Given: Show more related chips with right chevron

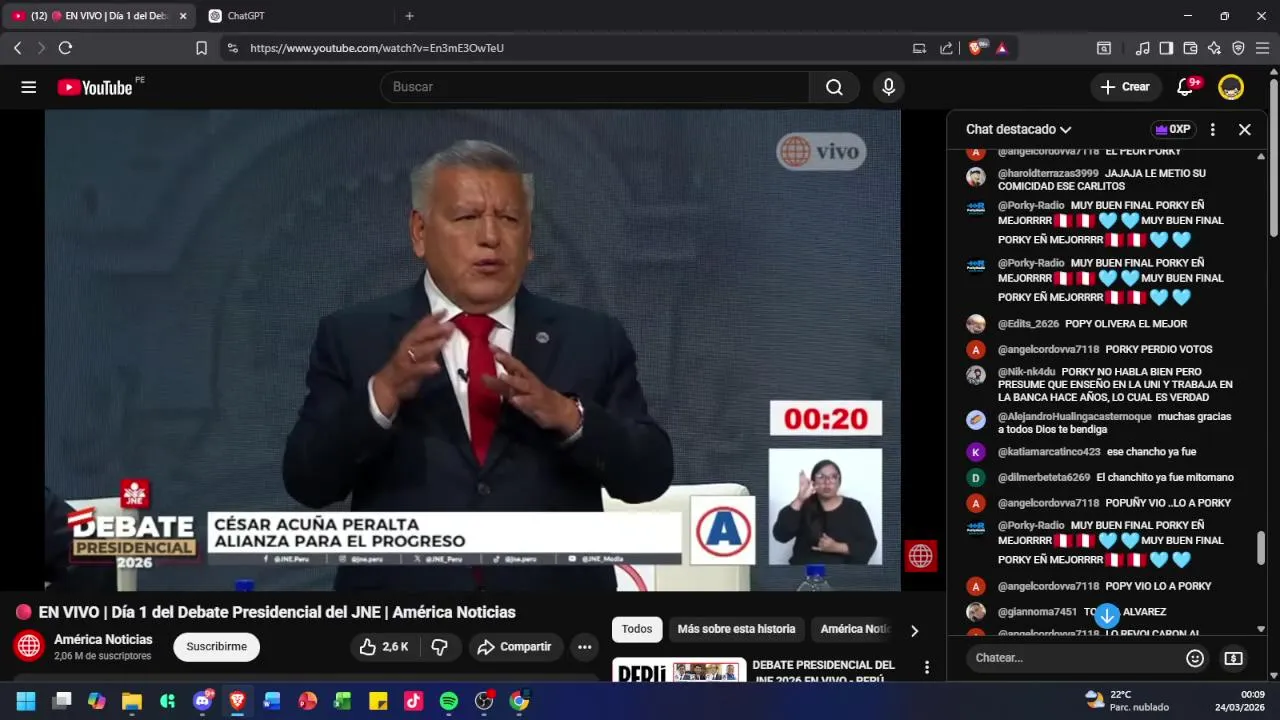Looking at the screenshot, I should click(x=913, y=630).
